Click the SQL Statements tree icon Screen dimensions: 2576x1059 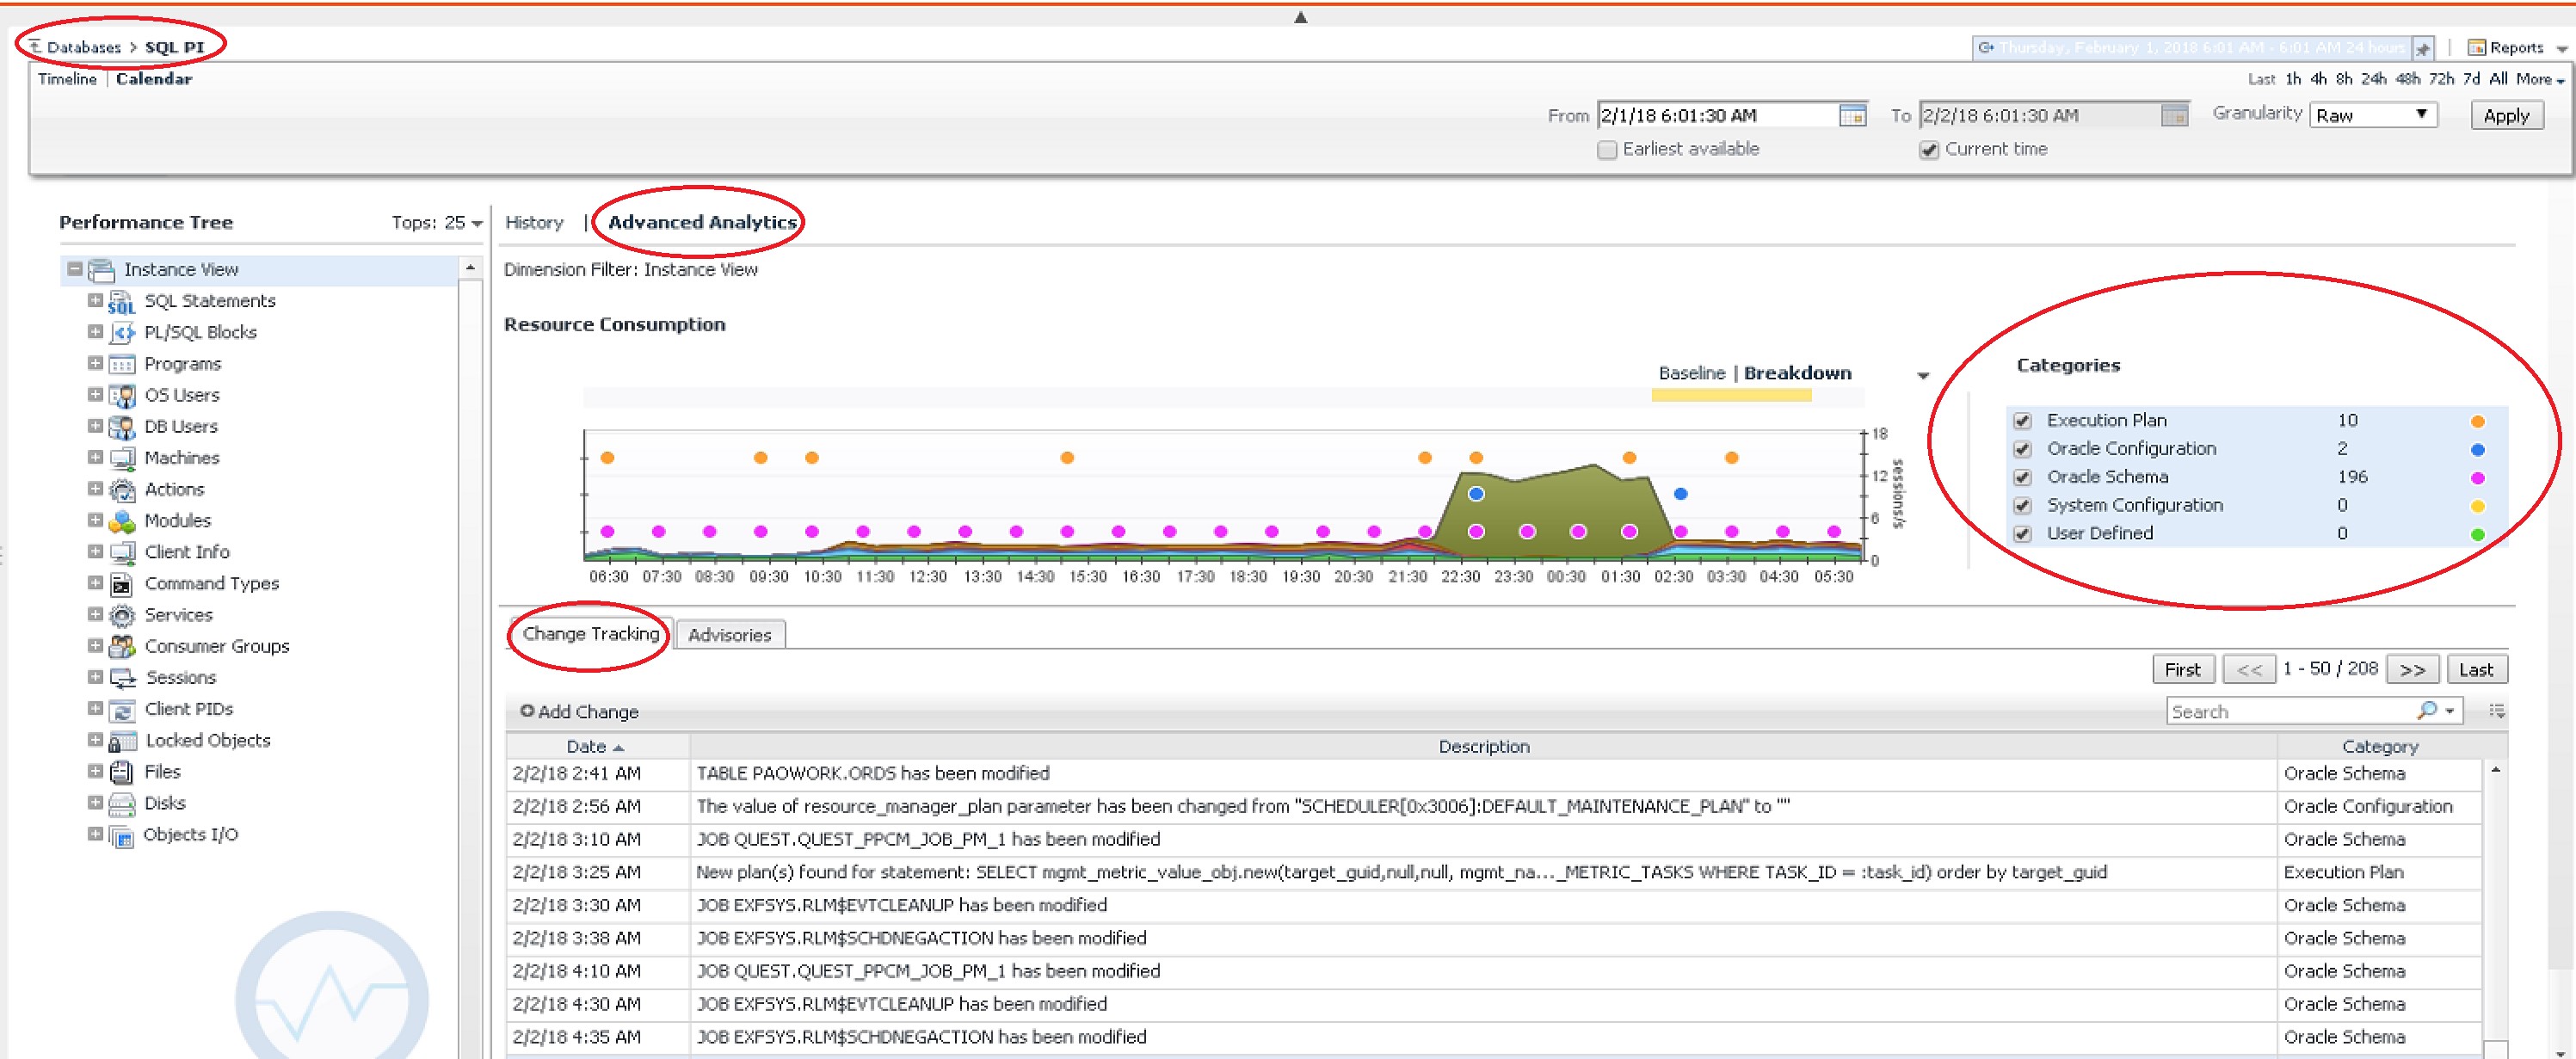click(x=121, y=301)
